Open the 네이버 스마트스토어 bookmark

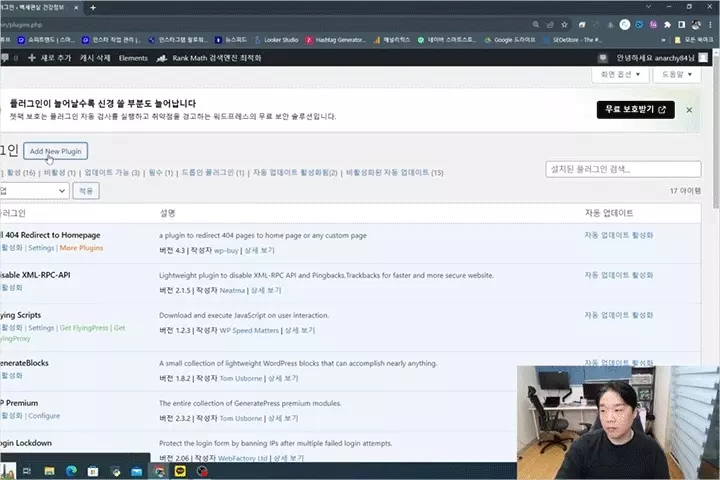[x=447, y=40]
